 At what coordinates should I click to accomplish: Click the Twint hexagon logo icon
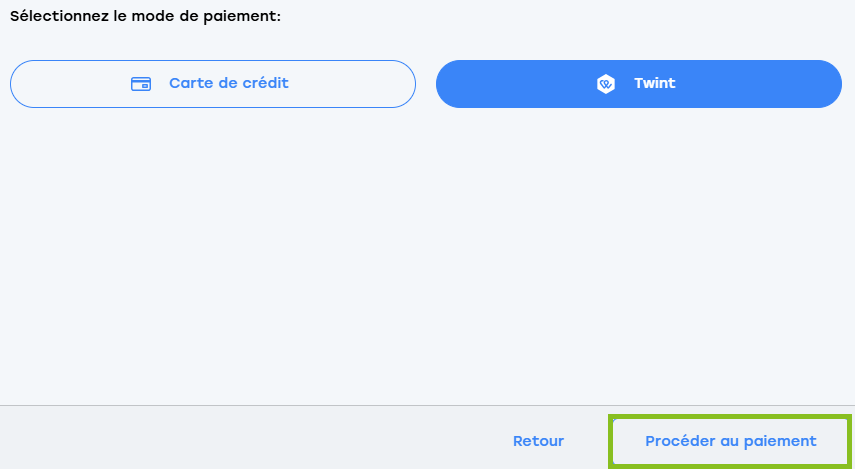point(606,84)
